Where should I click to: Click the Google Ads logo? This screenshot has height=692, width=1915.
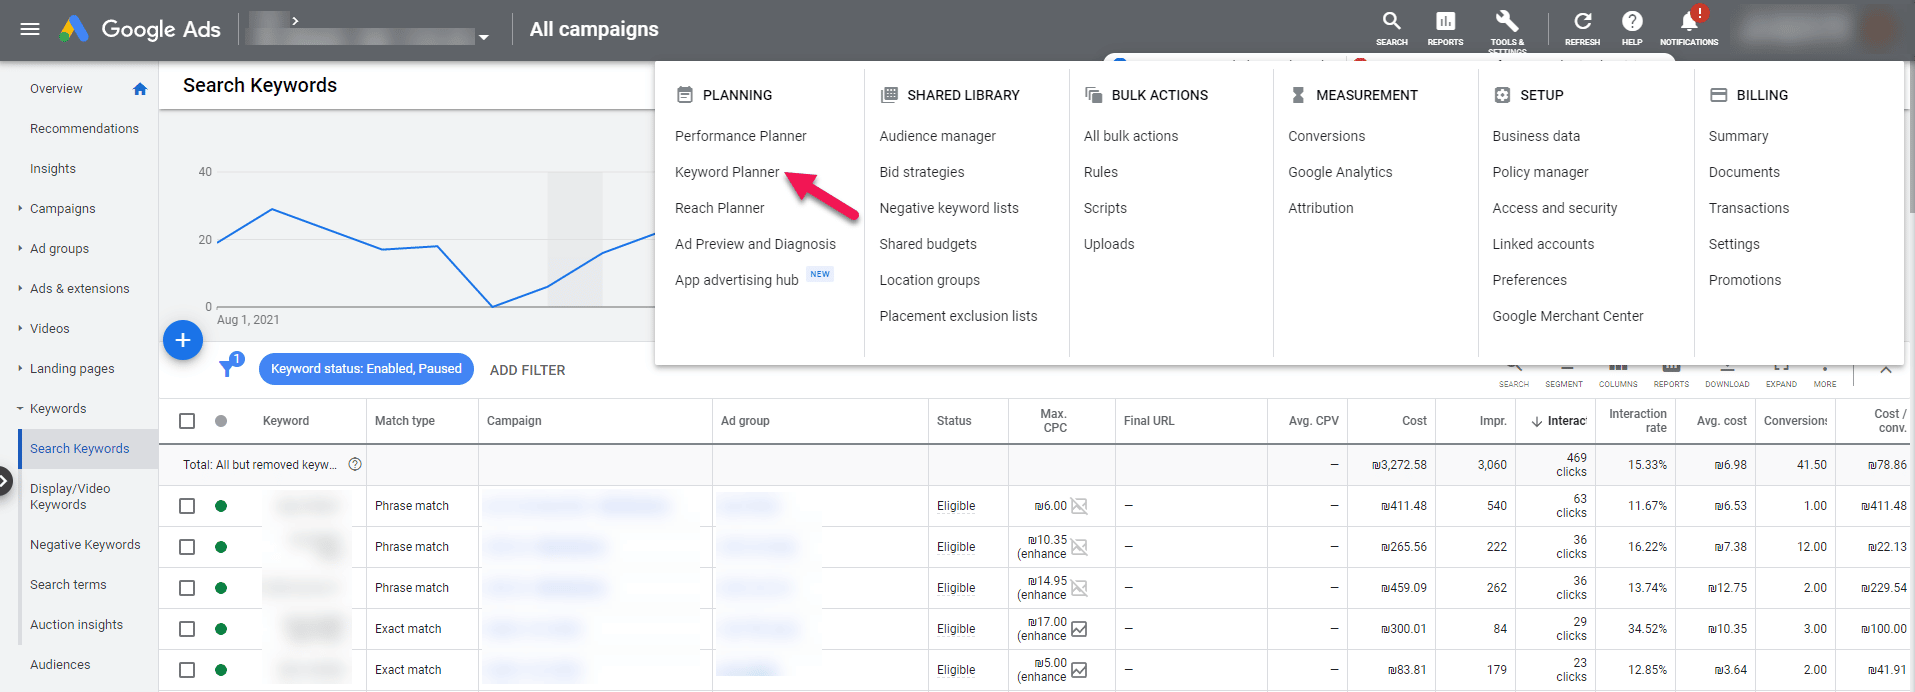pyautogui.click(x=140, y=29)
